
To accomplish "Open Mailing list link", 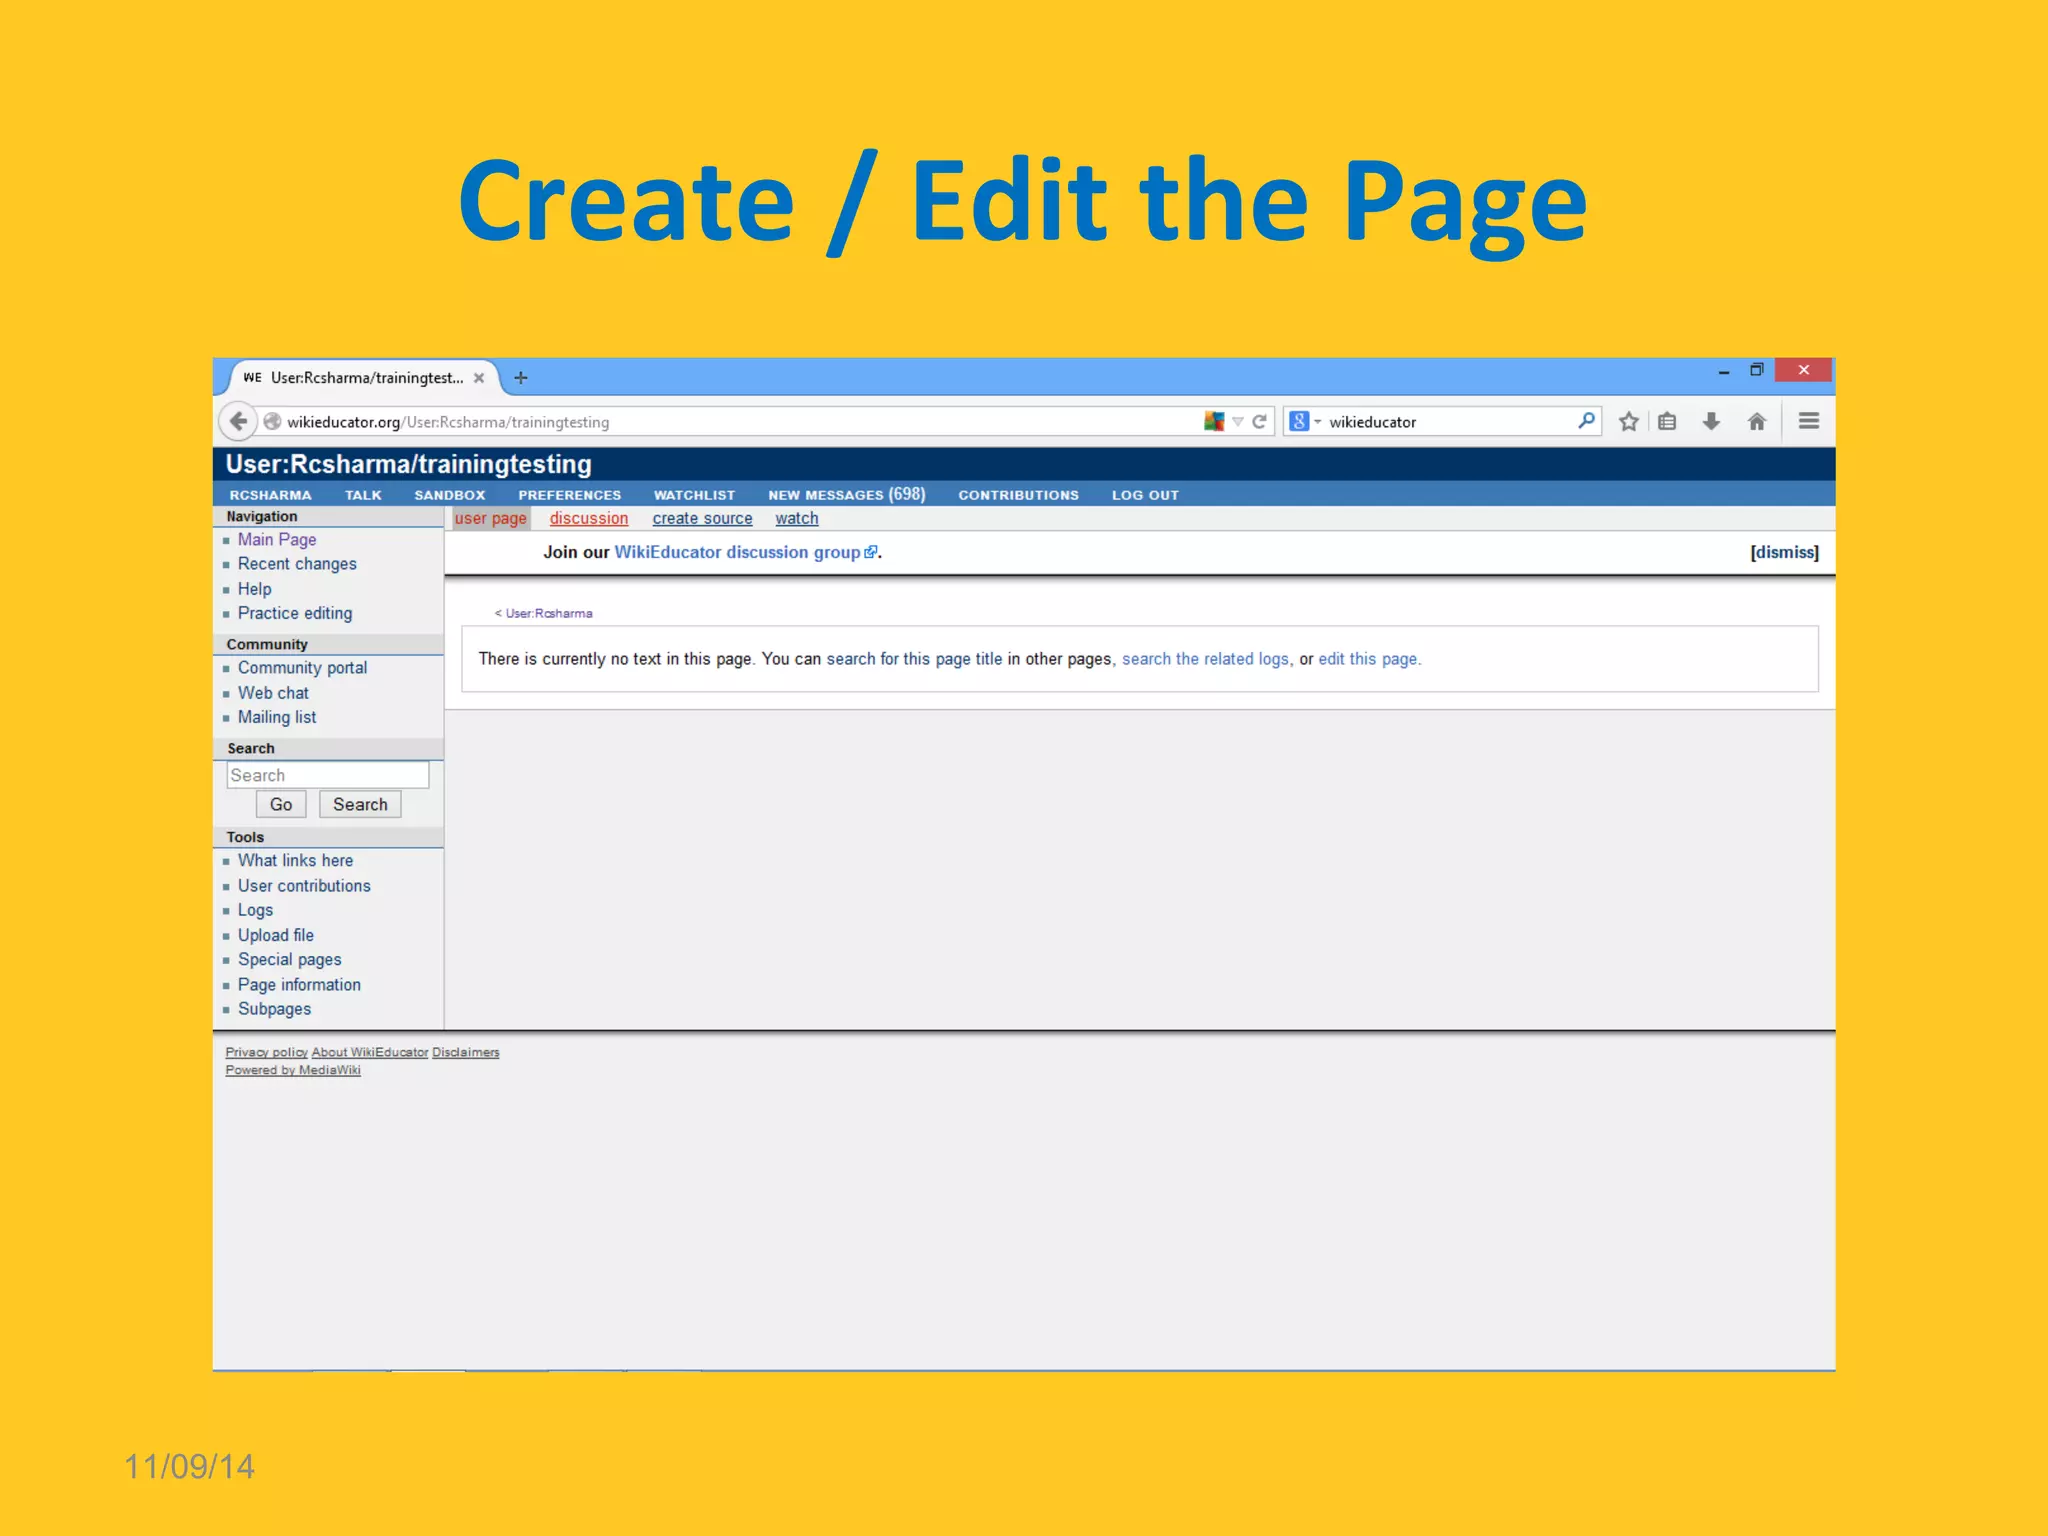I will tap(277, 717).
